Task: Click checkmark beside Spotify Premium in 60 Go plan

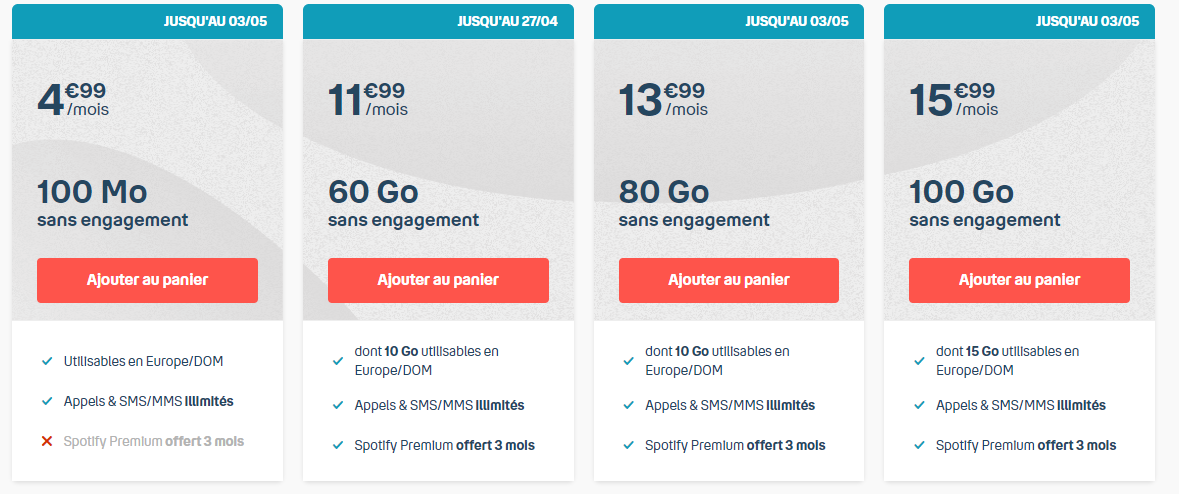Action: [338, 445]
